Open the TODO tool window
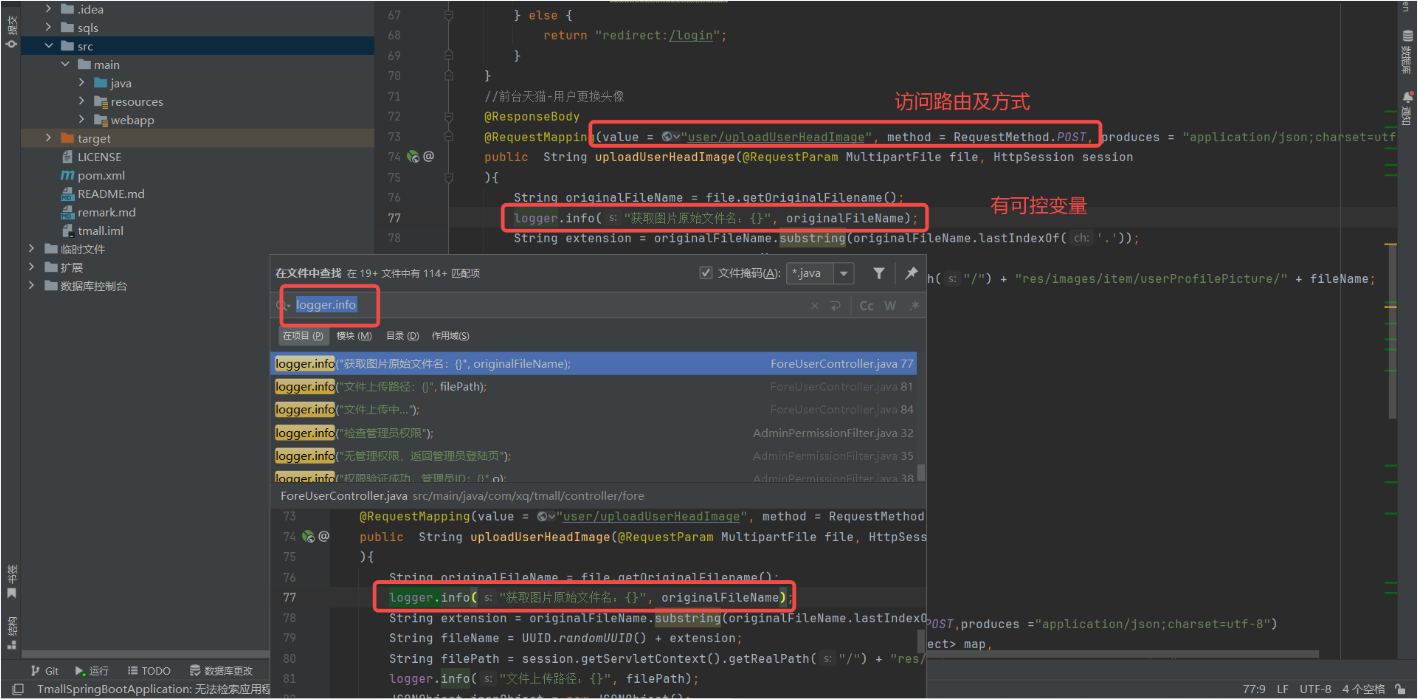1418x699 pixels. click(149, 671)
